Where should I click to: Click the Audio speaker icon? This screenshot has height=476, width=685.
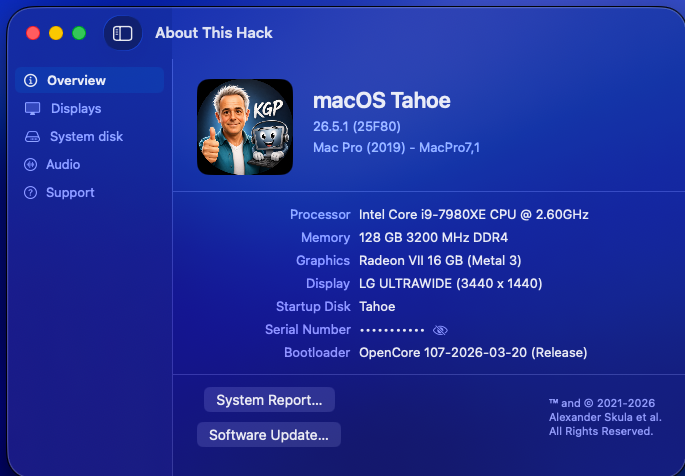31,165
